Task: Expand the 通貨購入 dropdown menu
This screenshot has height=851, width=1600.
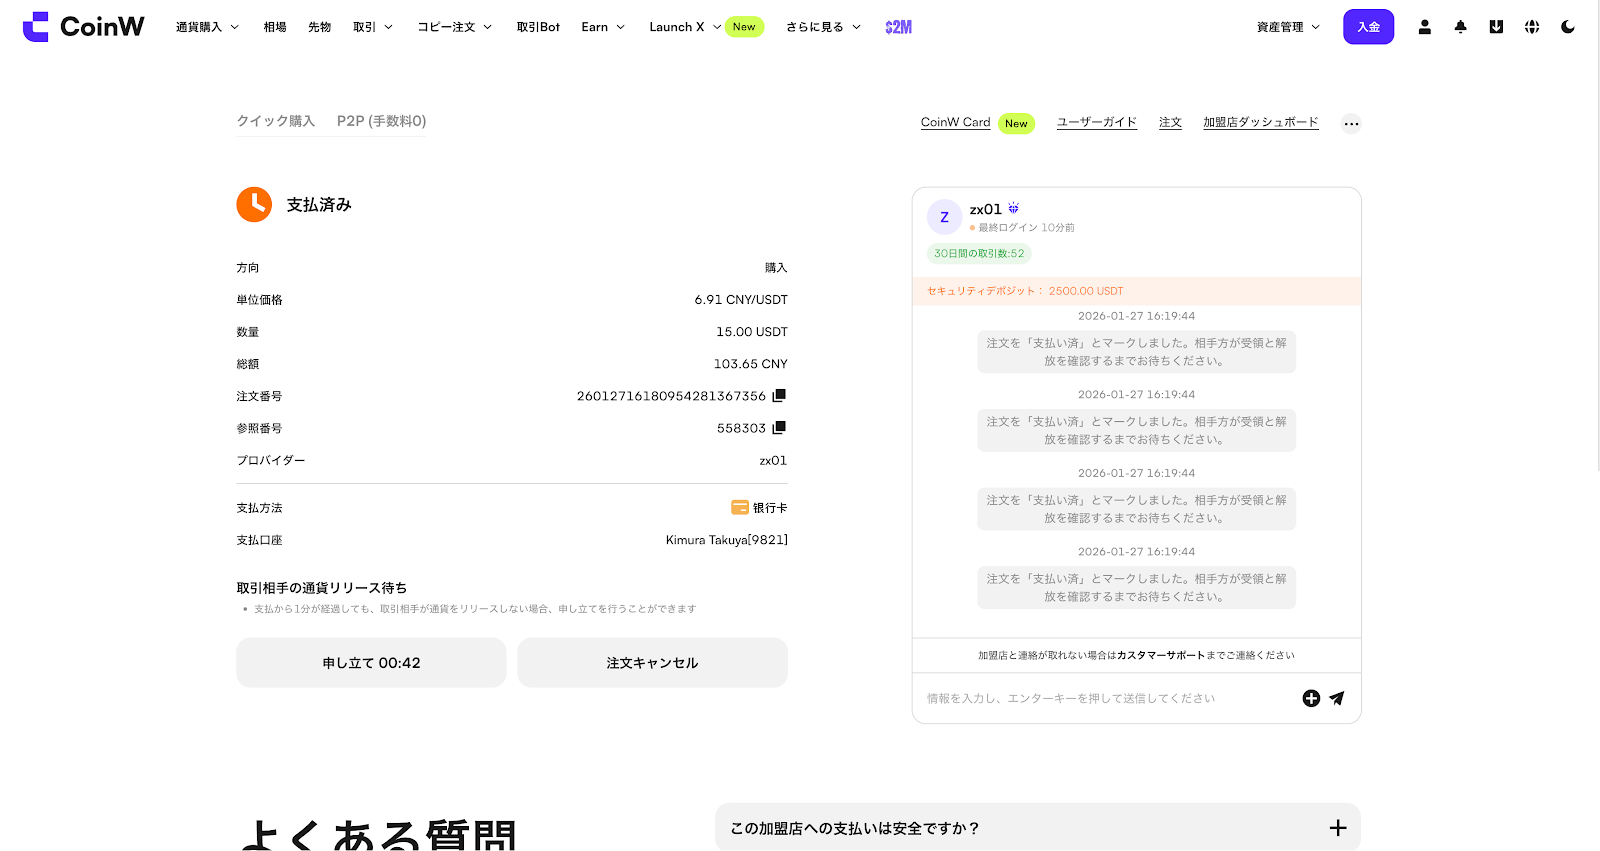Action: [x=207, y=27]
